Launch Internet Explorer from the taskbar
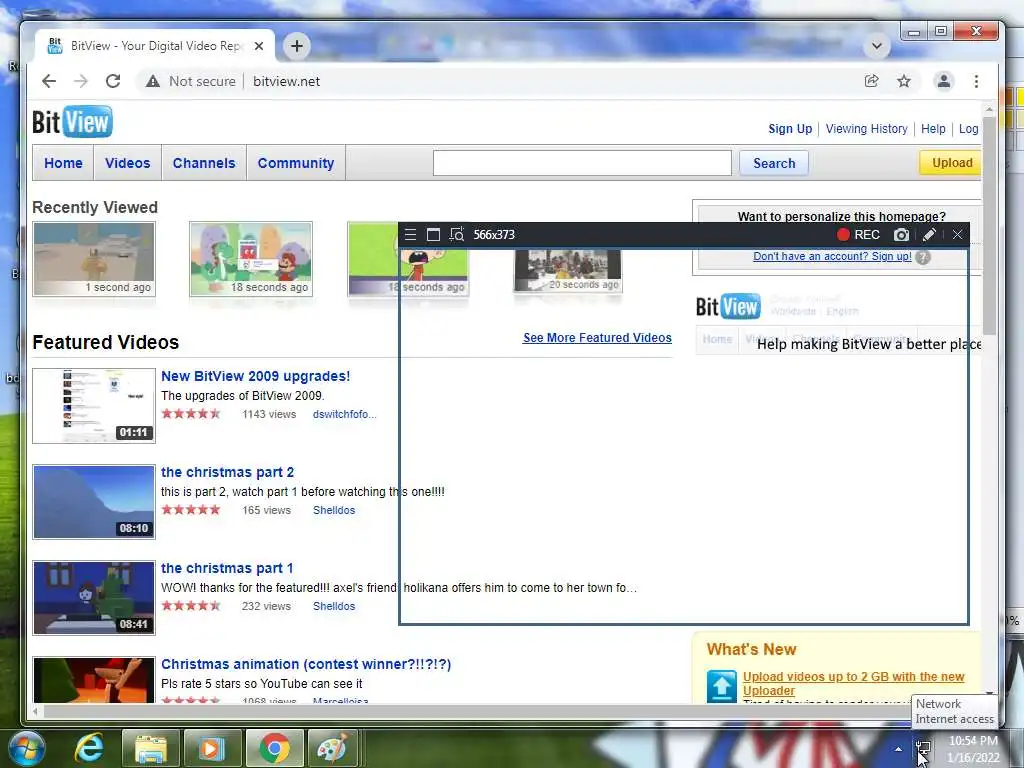 (x=89, y=748)
